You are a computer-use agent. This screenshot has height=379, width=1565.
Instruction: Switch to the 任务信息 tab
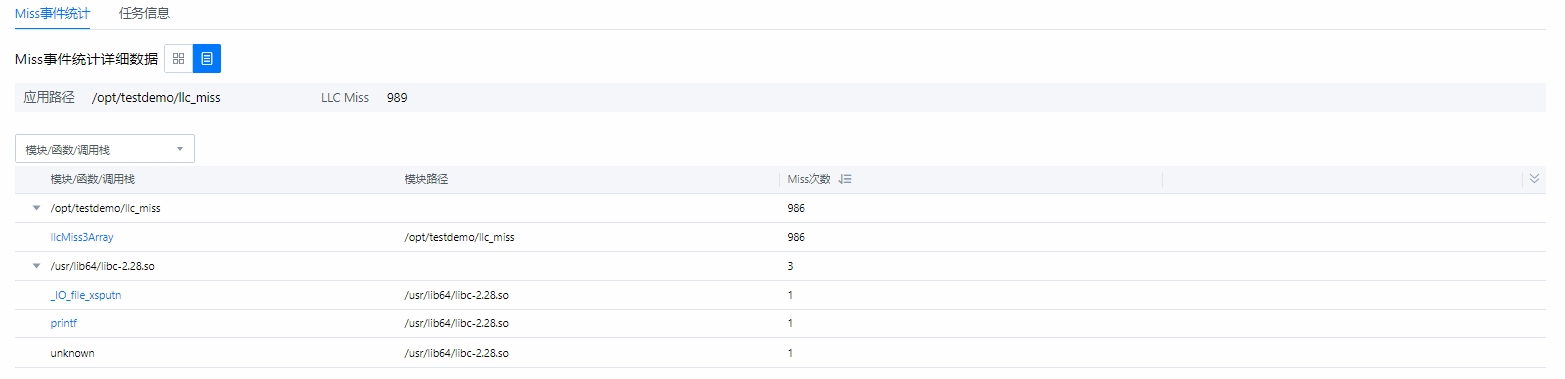point(144,13)
